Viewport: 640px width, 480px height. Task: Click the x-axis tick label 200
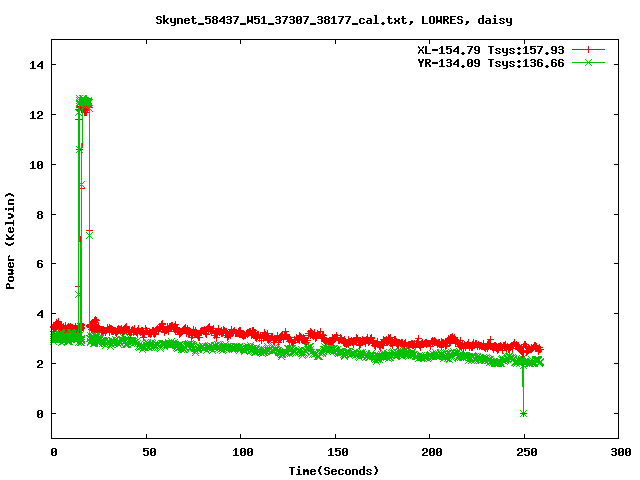tap(432, 452)
